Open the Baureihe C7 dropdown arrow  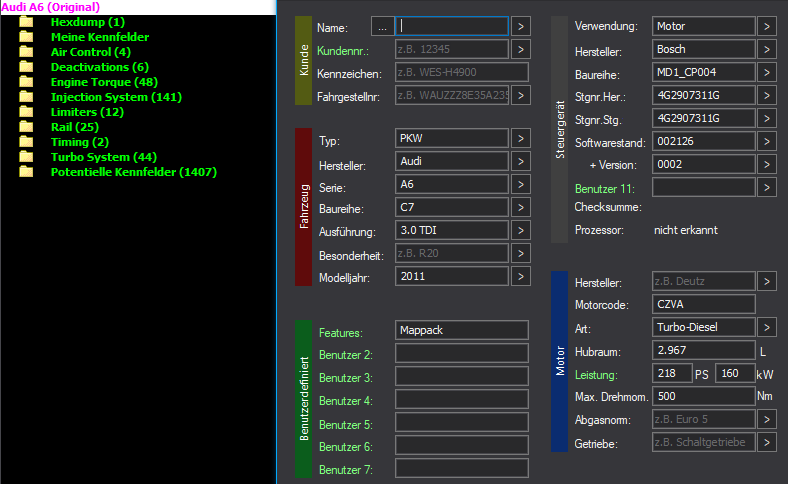(x=521, y=208)
